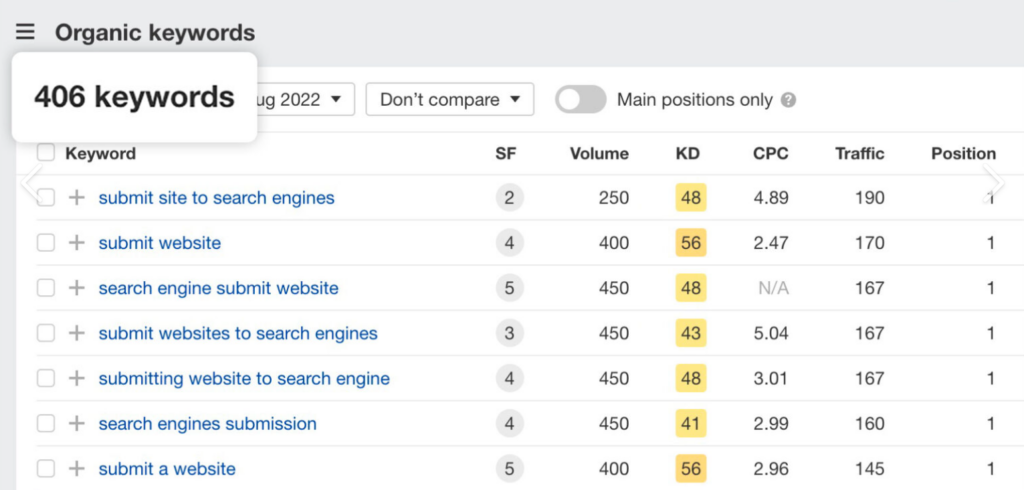Click plus icon for 'submit websites to search engines'

coord(77,333)
